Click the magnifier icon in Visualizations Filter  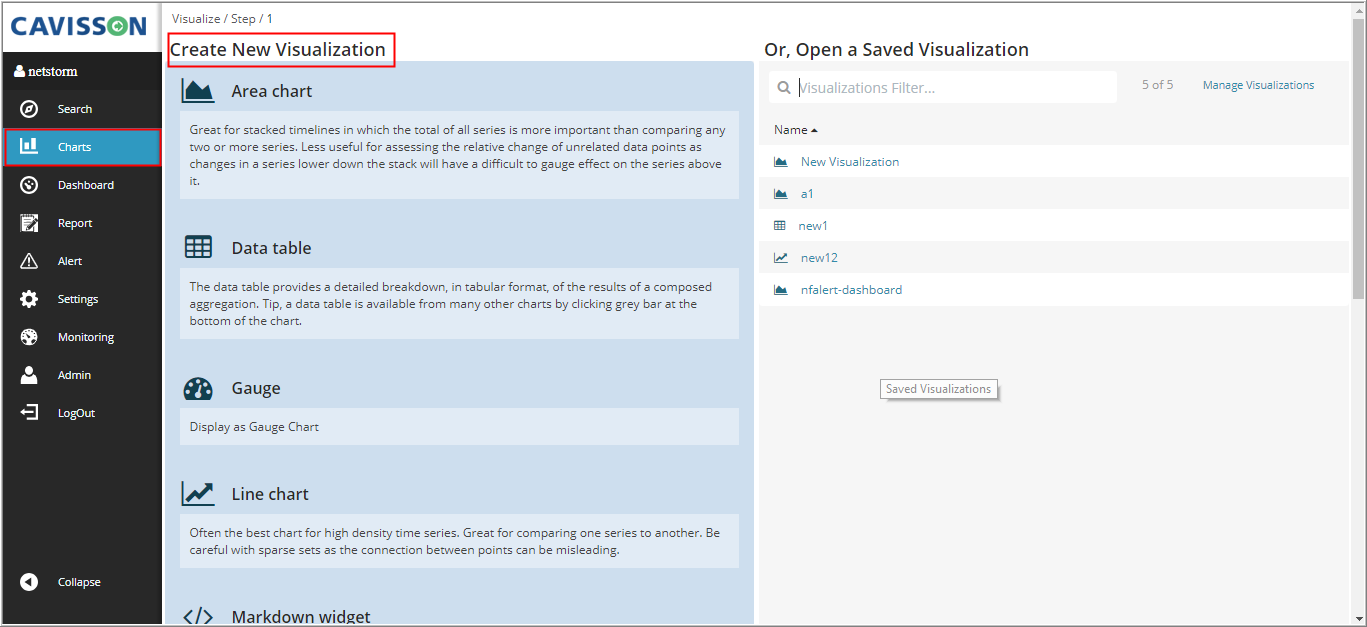coord(784,88)
